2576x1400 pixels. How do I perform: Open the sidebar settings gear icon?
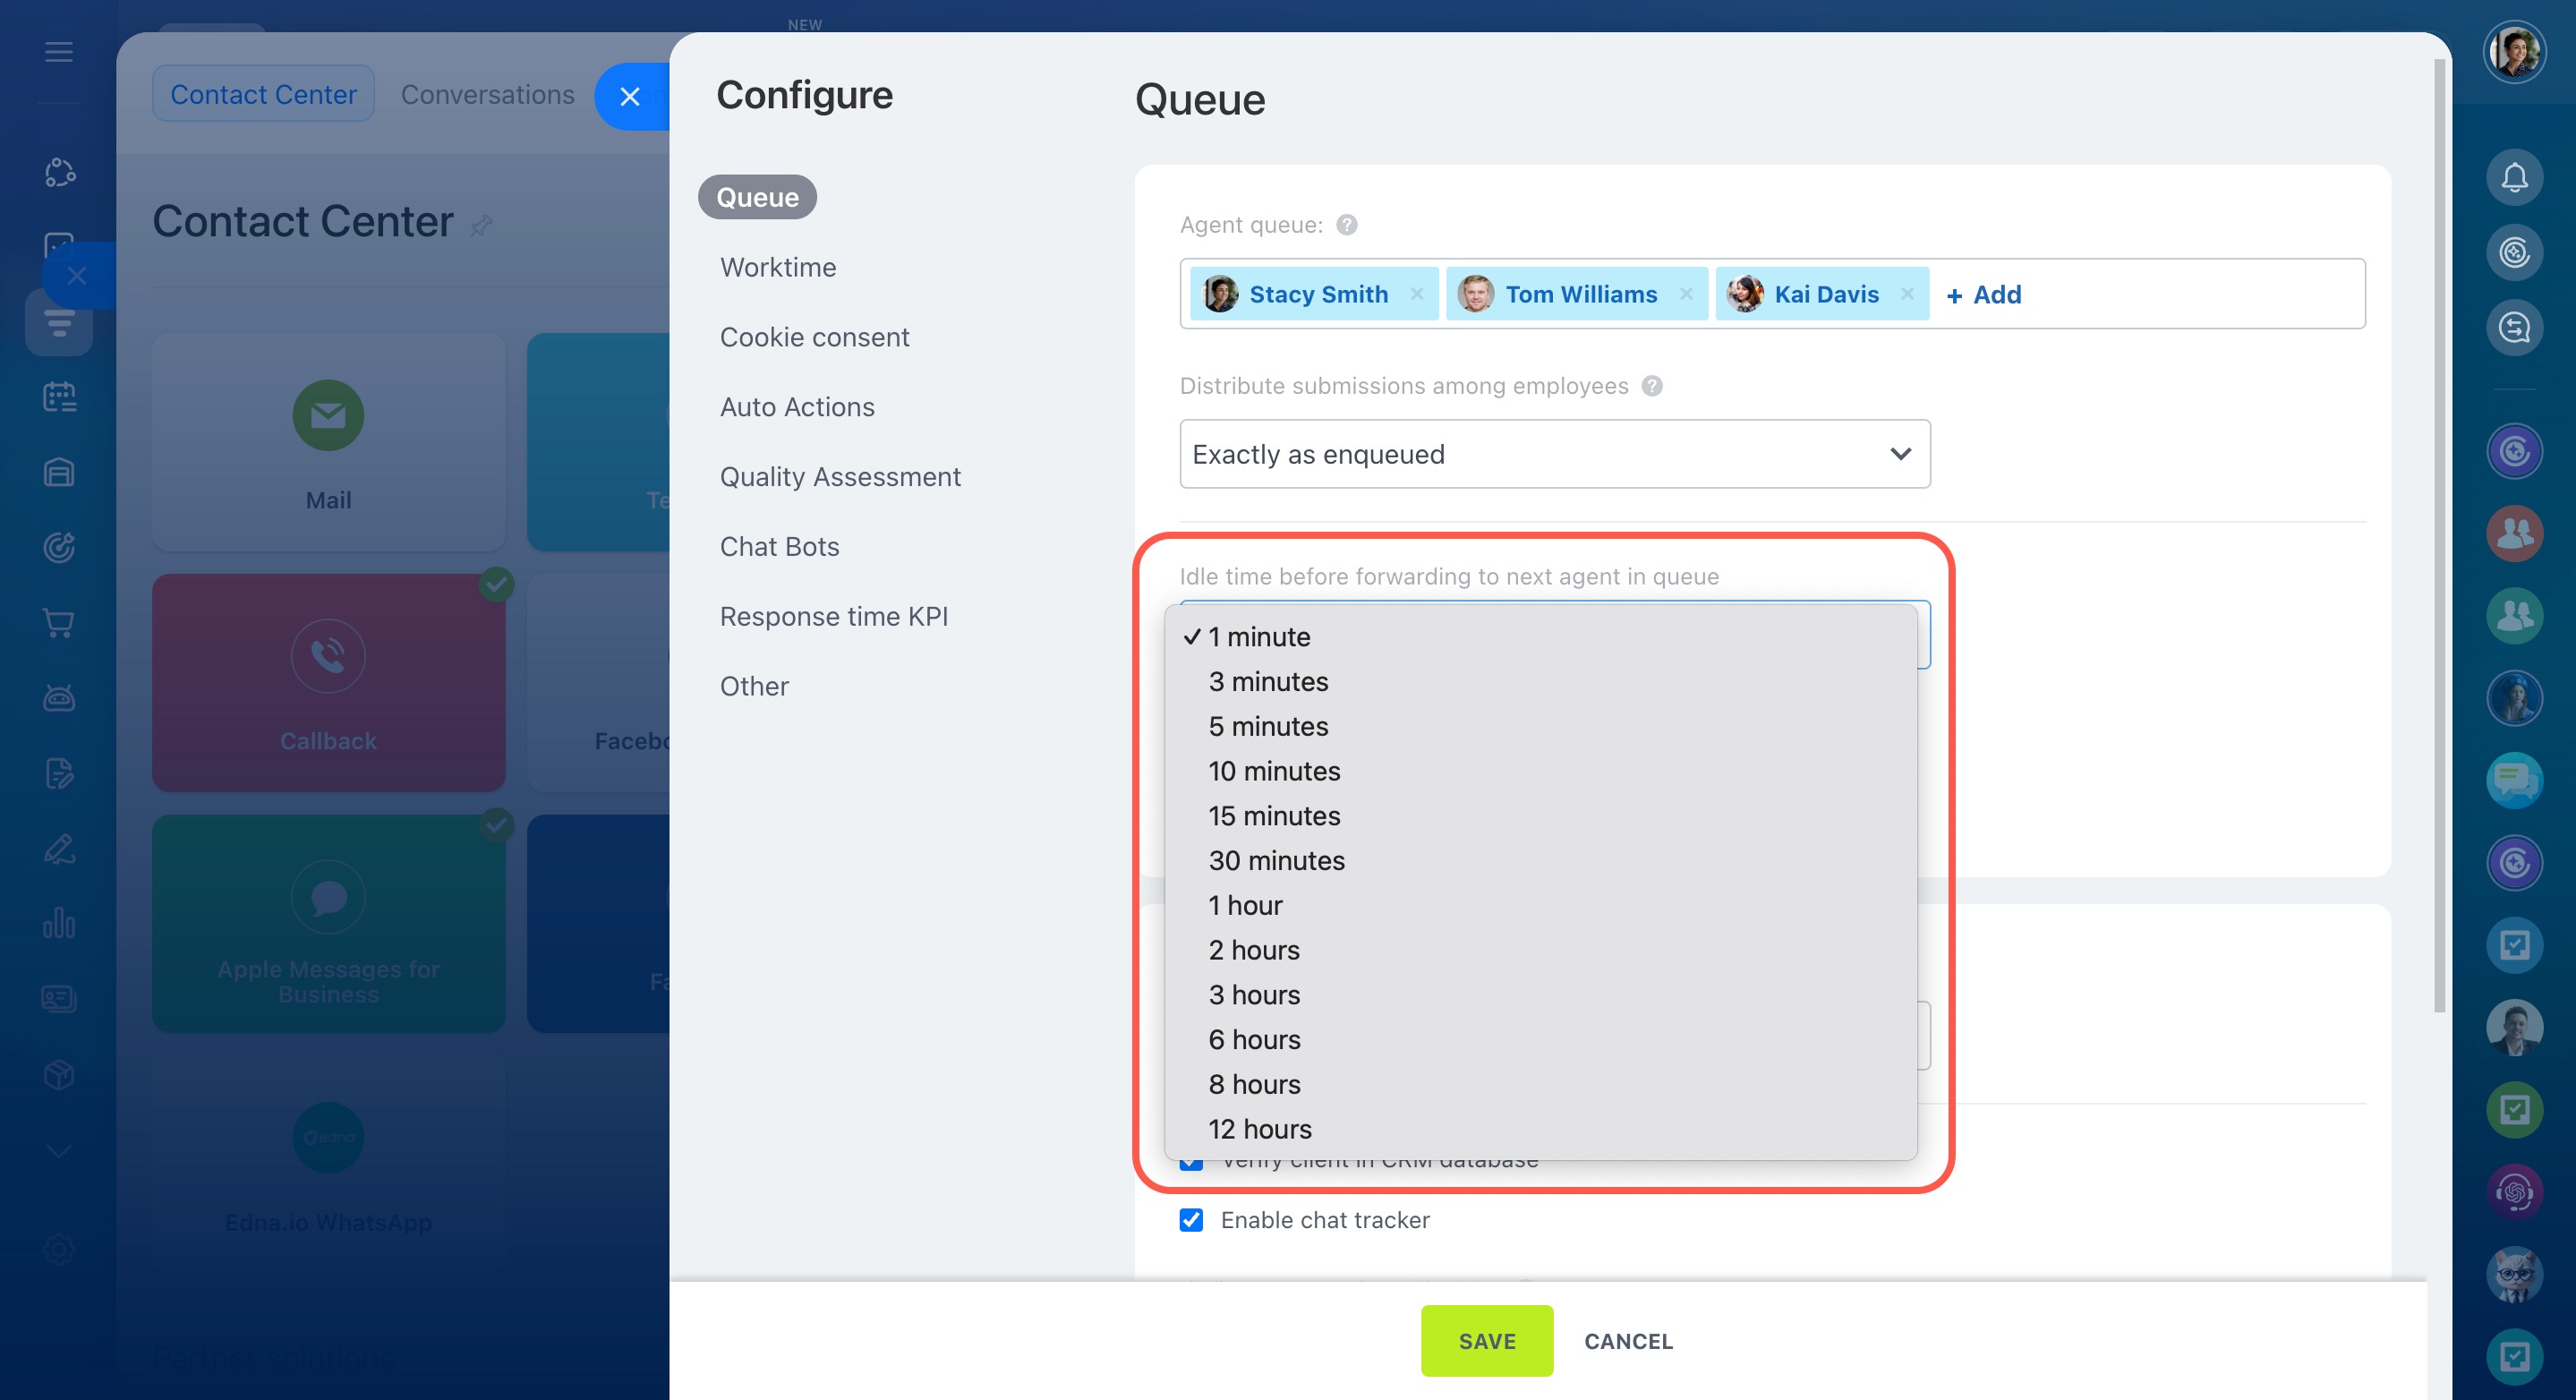tap(59, 1249)
